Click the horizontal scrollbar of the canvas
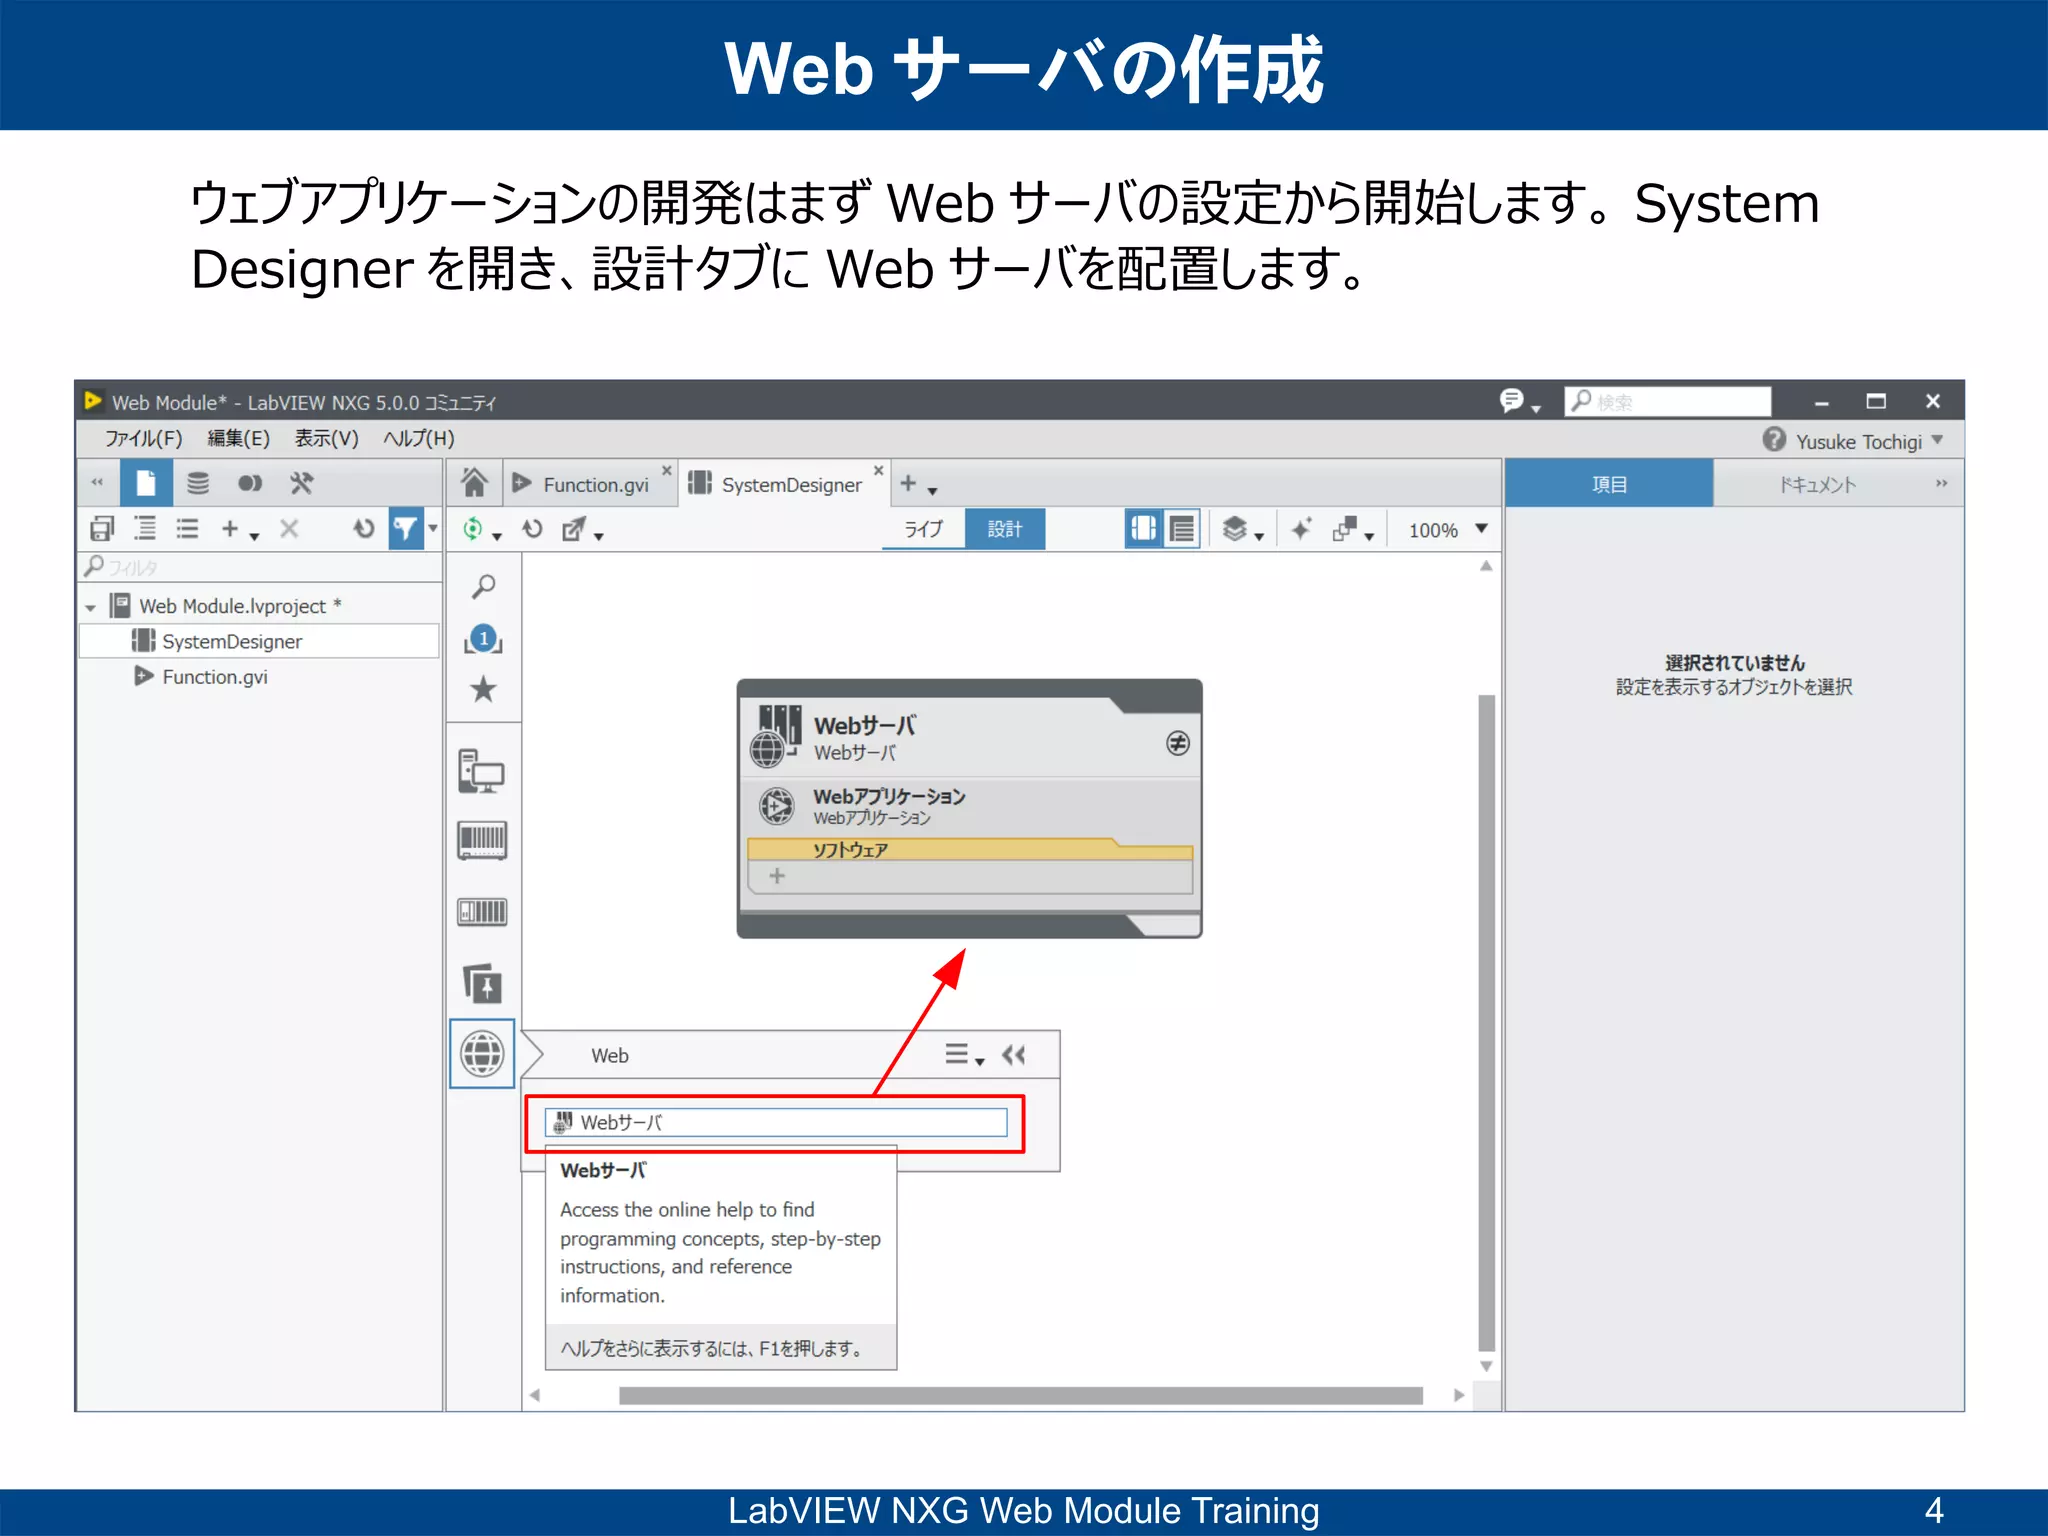 point(1020,1395)
